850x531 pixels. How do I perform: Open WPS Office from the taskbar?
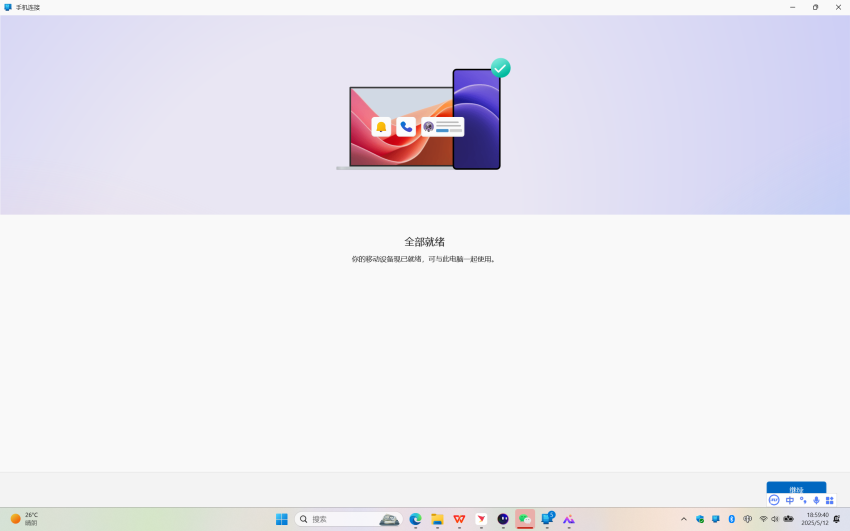click(x=459, y=519)
